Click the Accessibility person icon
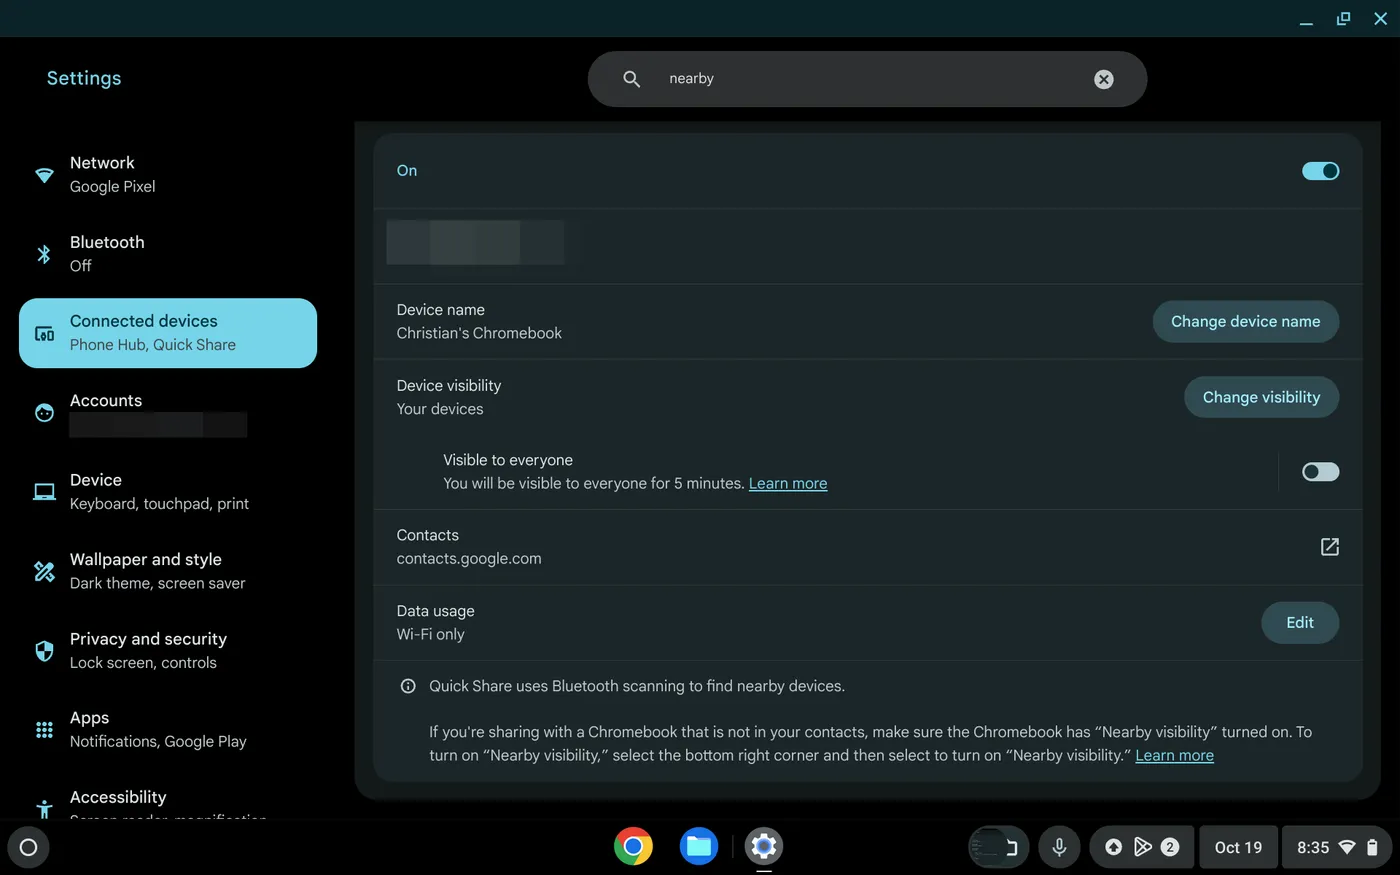This screenshot has width=1400, height=875. [44, 809]
